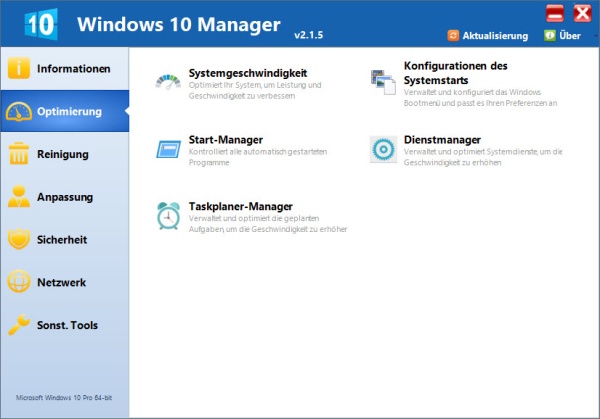Image resolution: width=600 pixels, height=419 pixels.
Task: Open the Sicherheit category
Action: (x=65, y=240)
